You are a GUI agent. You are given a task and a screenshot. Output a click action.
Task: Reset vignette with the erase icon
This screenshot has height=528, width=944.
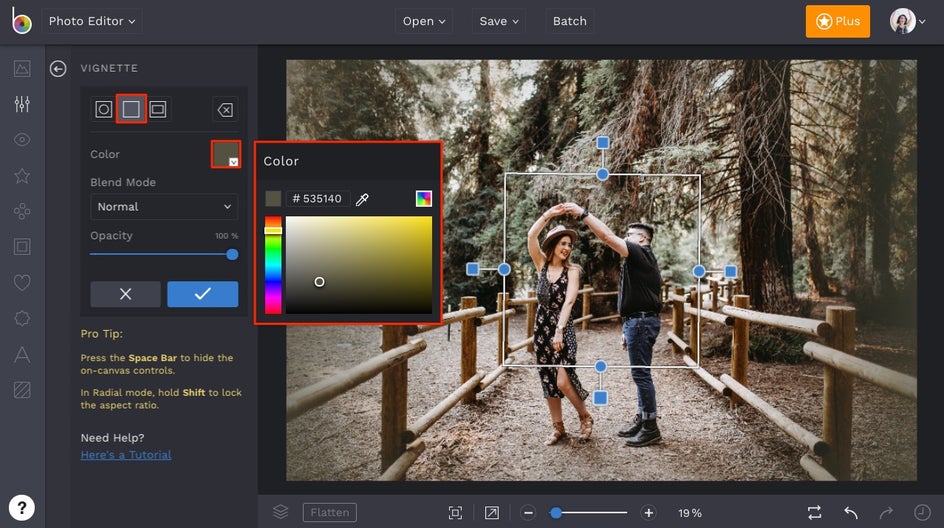[225, 109]
